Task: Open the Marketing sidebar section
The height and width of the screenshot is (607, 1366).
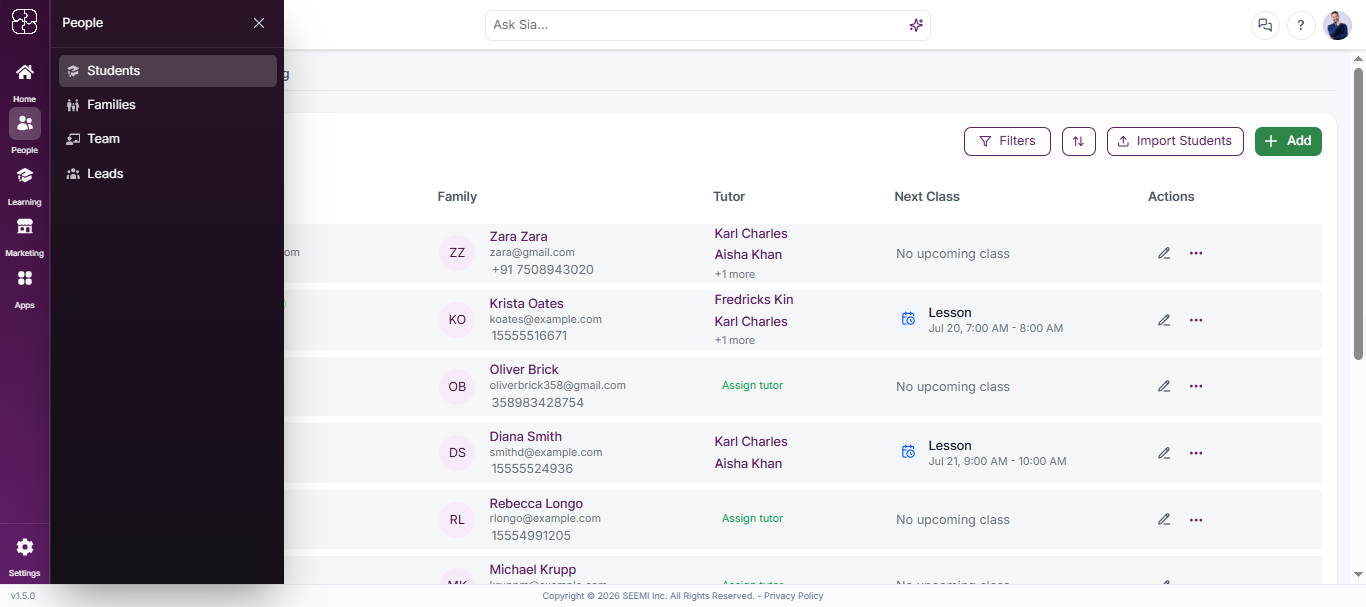Action: pos(24,236)
